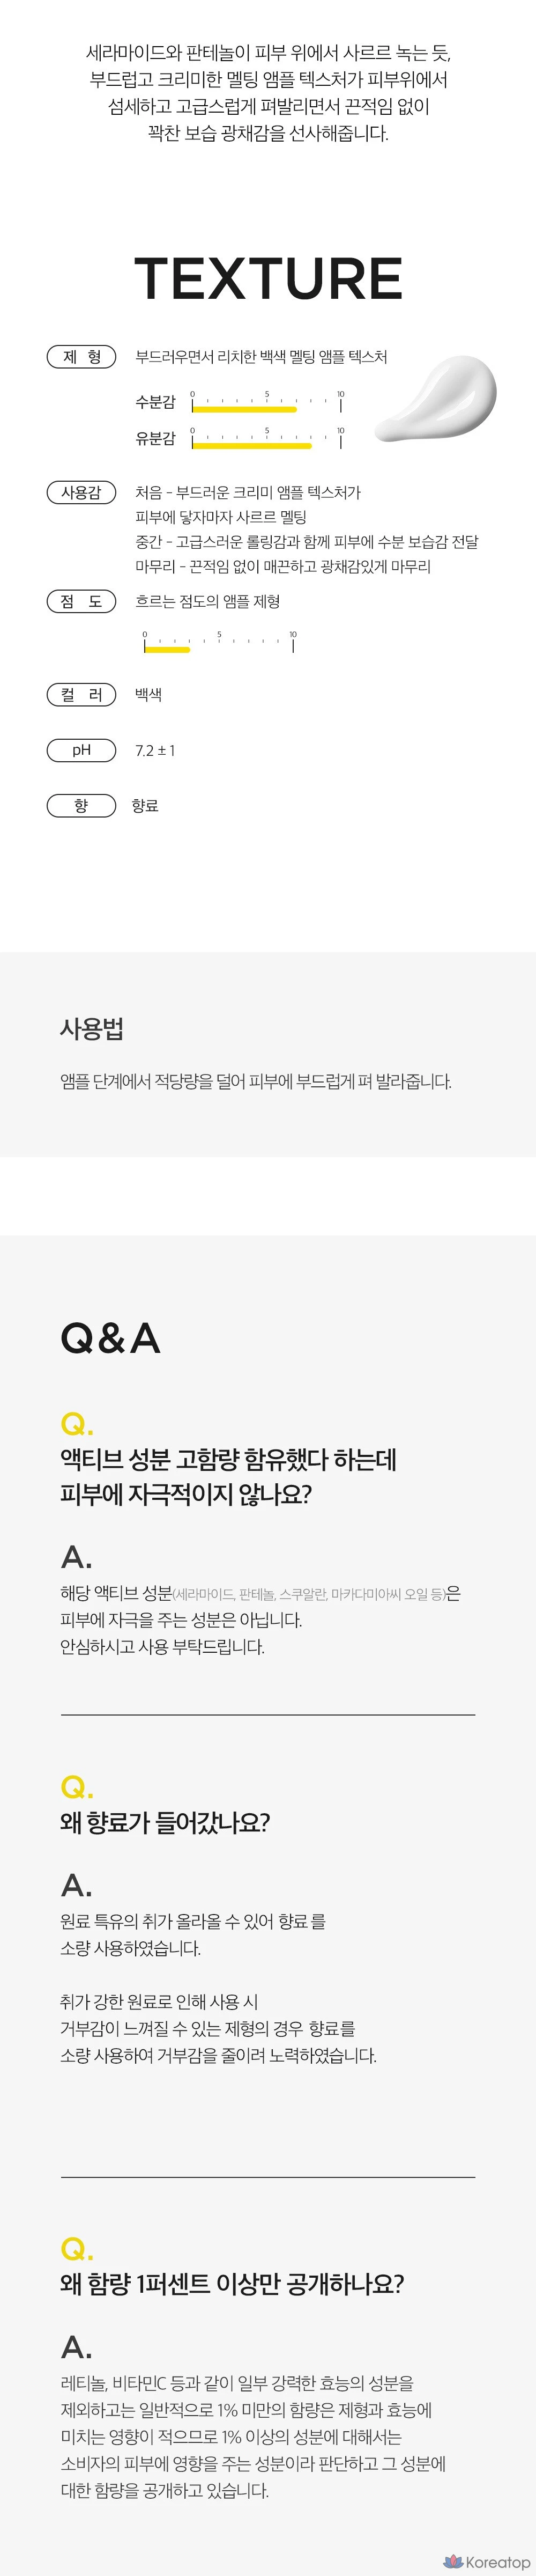The width and height of the screenshot is (536, 2576).
Task: Select the 점 도 pill label
Action: (82, 601)
